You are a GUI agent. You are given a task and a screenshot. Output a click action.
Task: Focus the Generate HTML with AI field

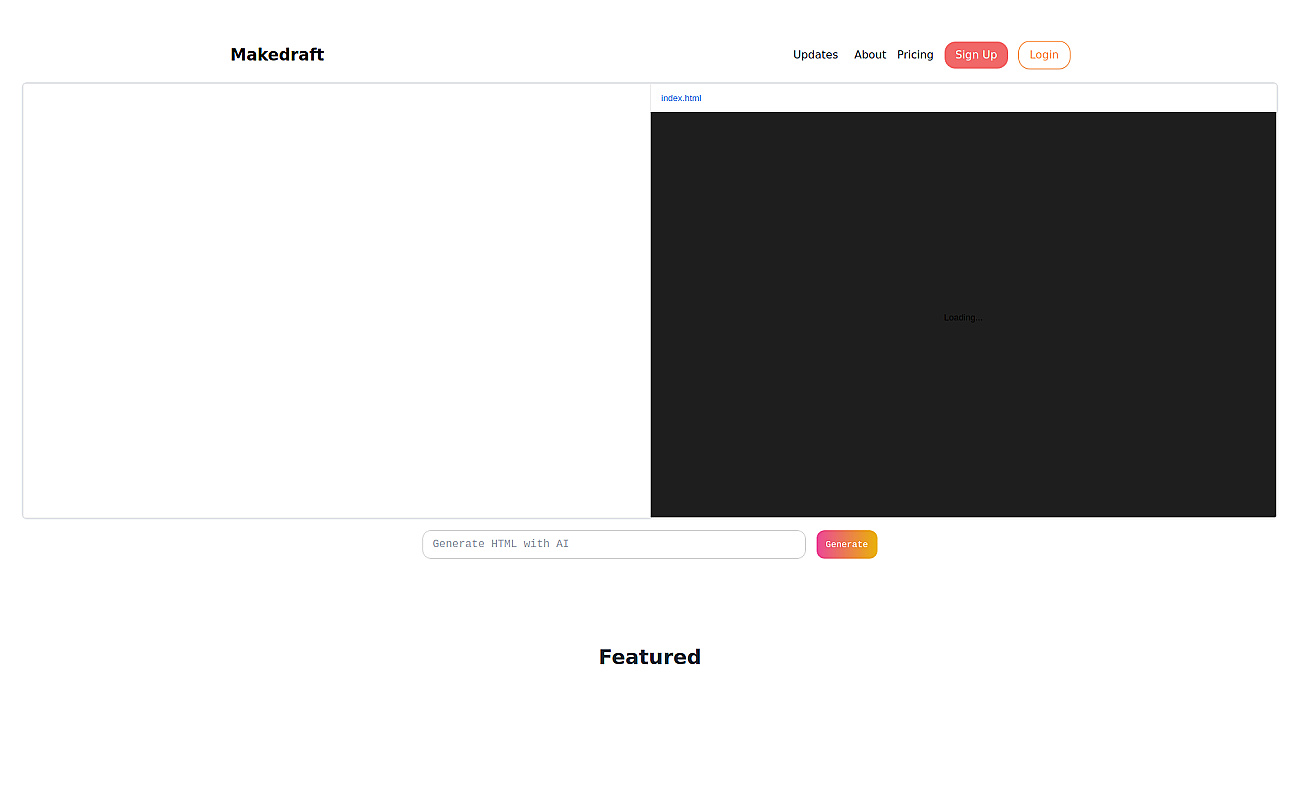[614, 544]
